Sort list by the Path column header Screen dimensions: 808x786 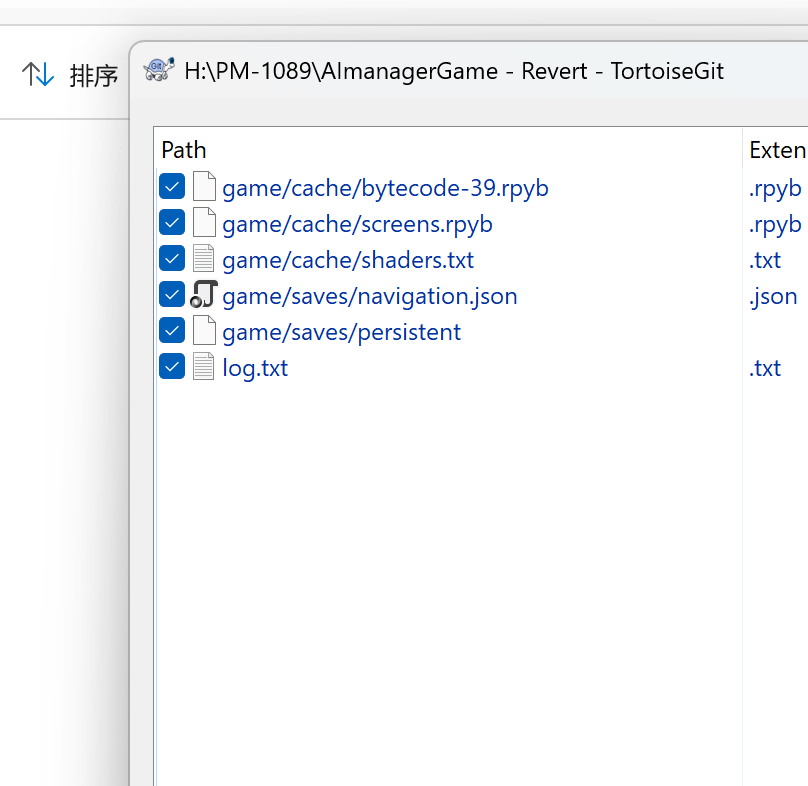(x=448, y=150)
